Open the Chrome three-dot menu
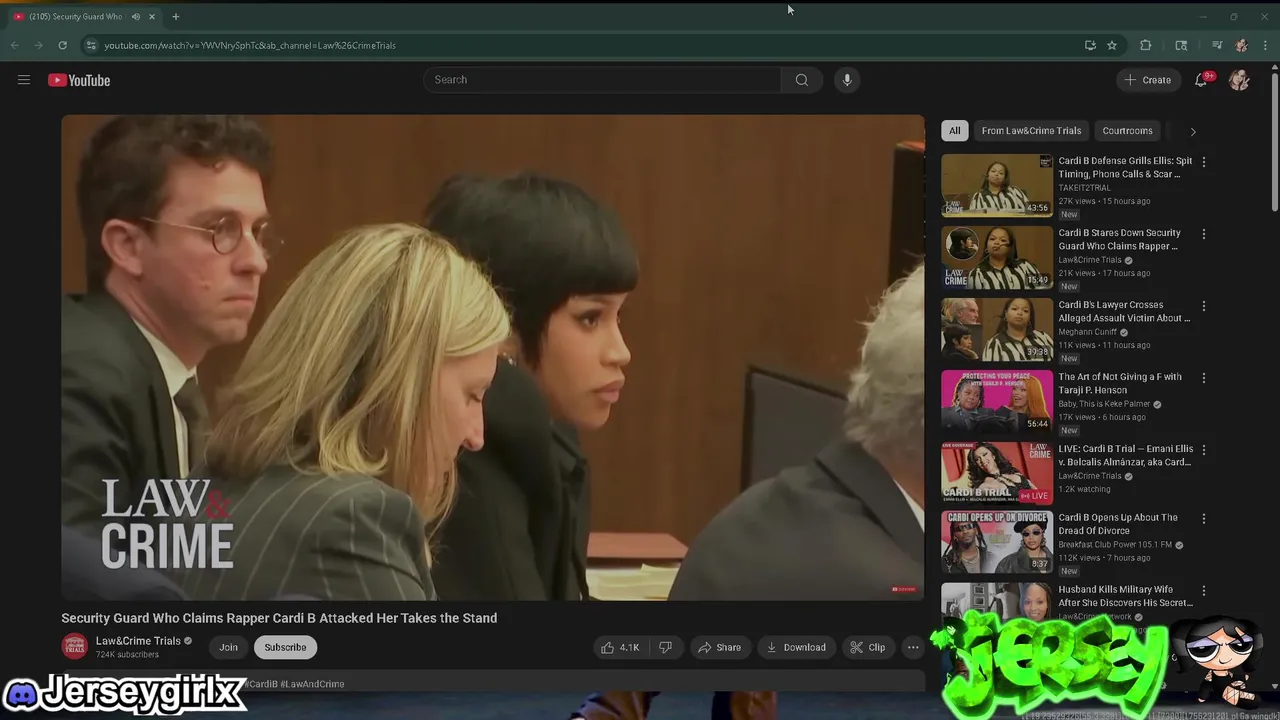The height and width of the screenshot is (720, 1280). [x=1266, y=45]
